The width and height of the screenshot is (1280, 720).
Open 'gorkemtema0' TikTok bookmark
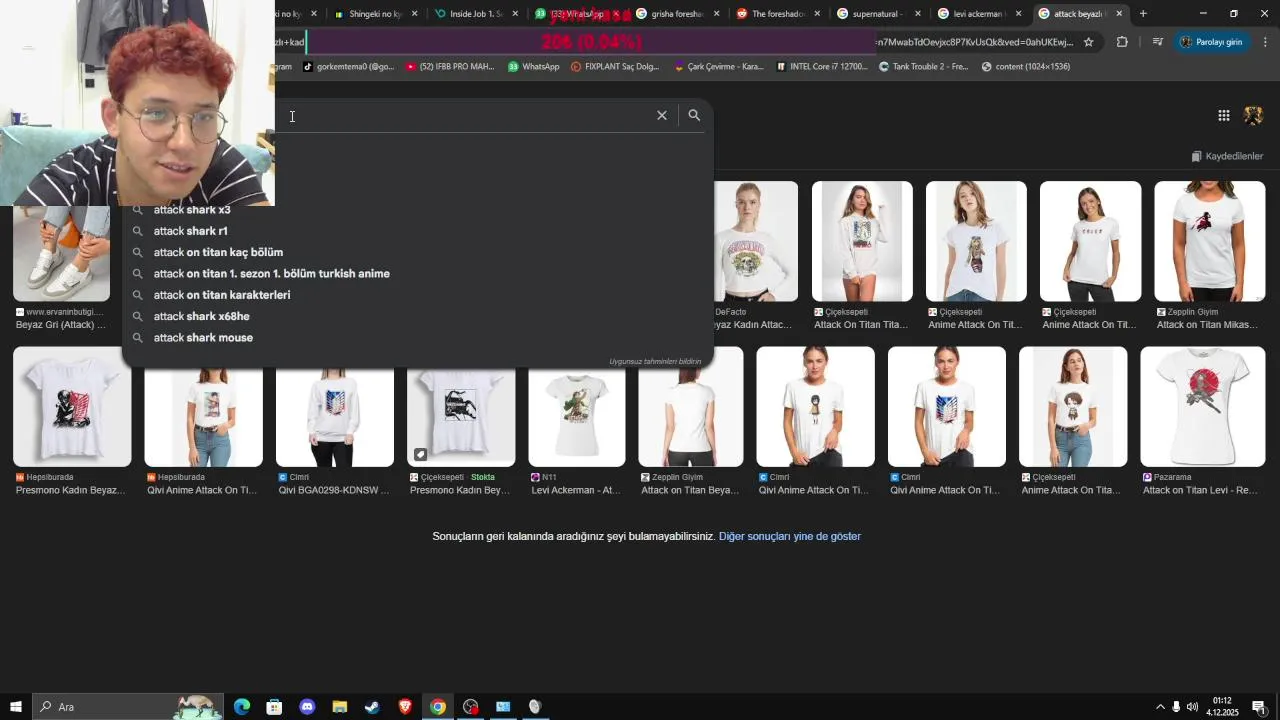tap(349, 67)
